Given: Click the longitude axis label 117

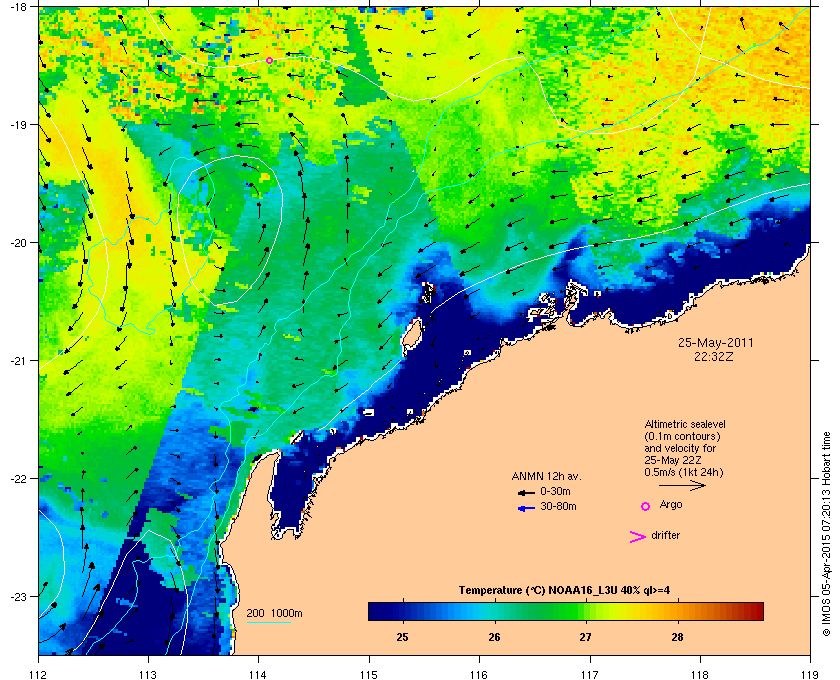Looking at the screenshot, I should coord(589,674).
